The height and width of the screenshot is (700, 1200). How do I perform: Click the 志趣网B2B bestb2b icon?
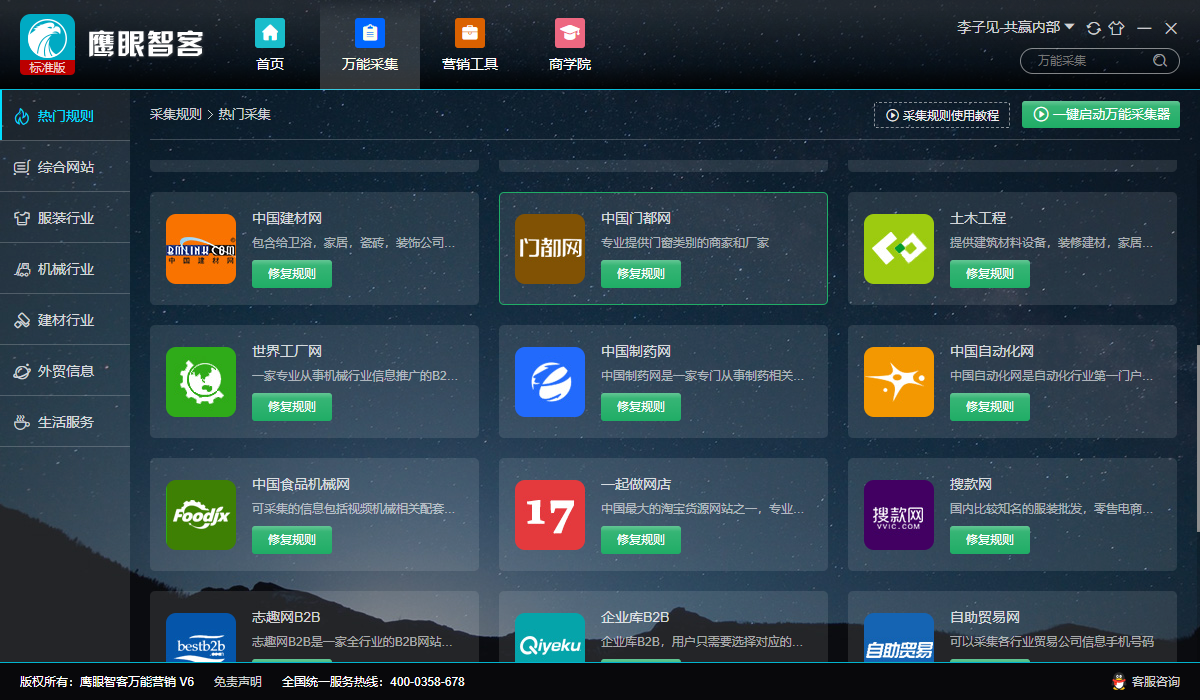pos(201,637)
